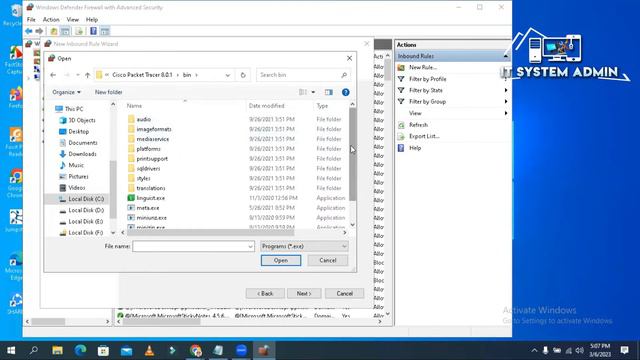Screen dimensions: 640x360
Task: Show hidden system tray icons
Action: click(x=534, y=350)
